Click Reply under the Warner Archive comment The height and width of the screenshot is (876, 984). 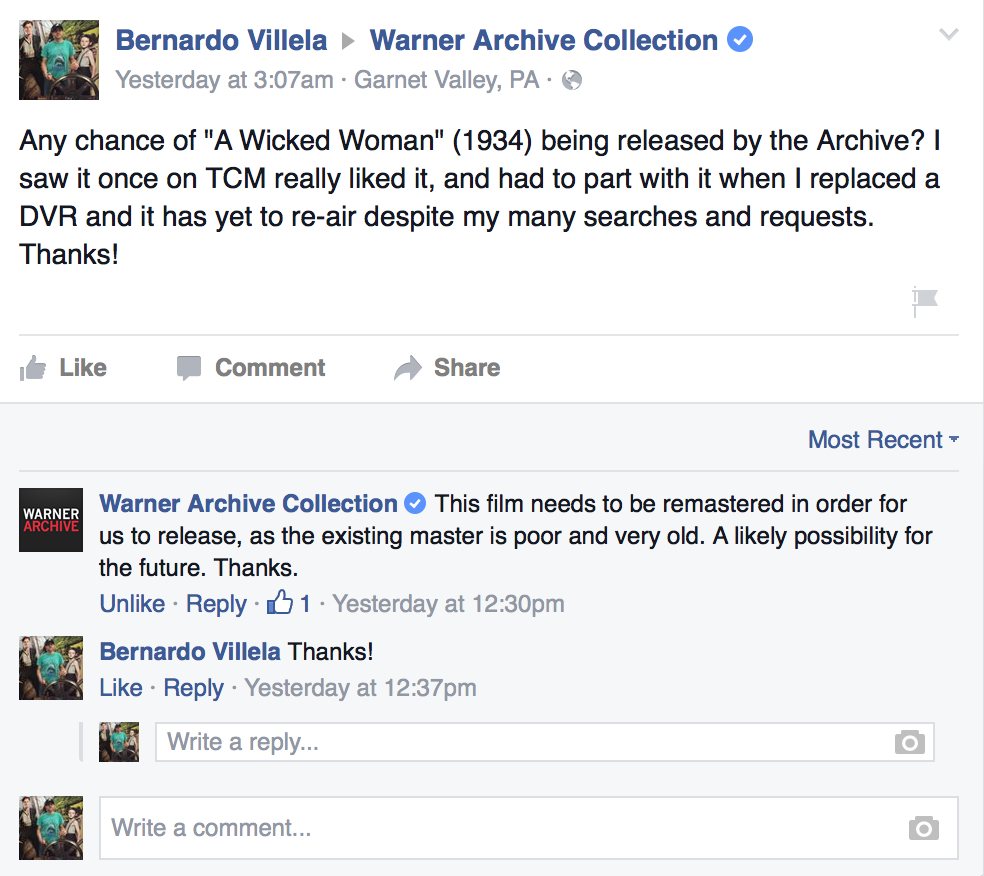coord(216,603)
